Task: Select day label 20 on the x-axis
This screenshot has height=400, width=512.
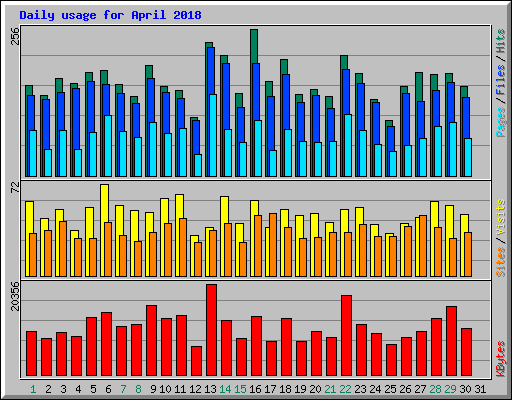Action: pos(315,389)
